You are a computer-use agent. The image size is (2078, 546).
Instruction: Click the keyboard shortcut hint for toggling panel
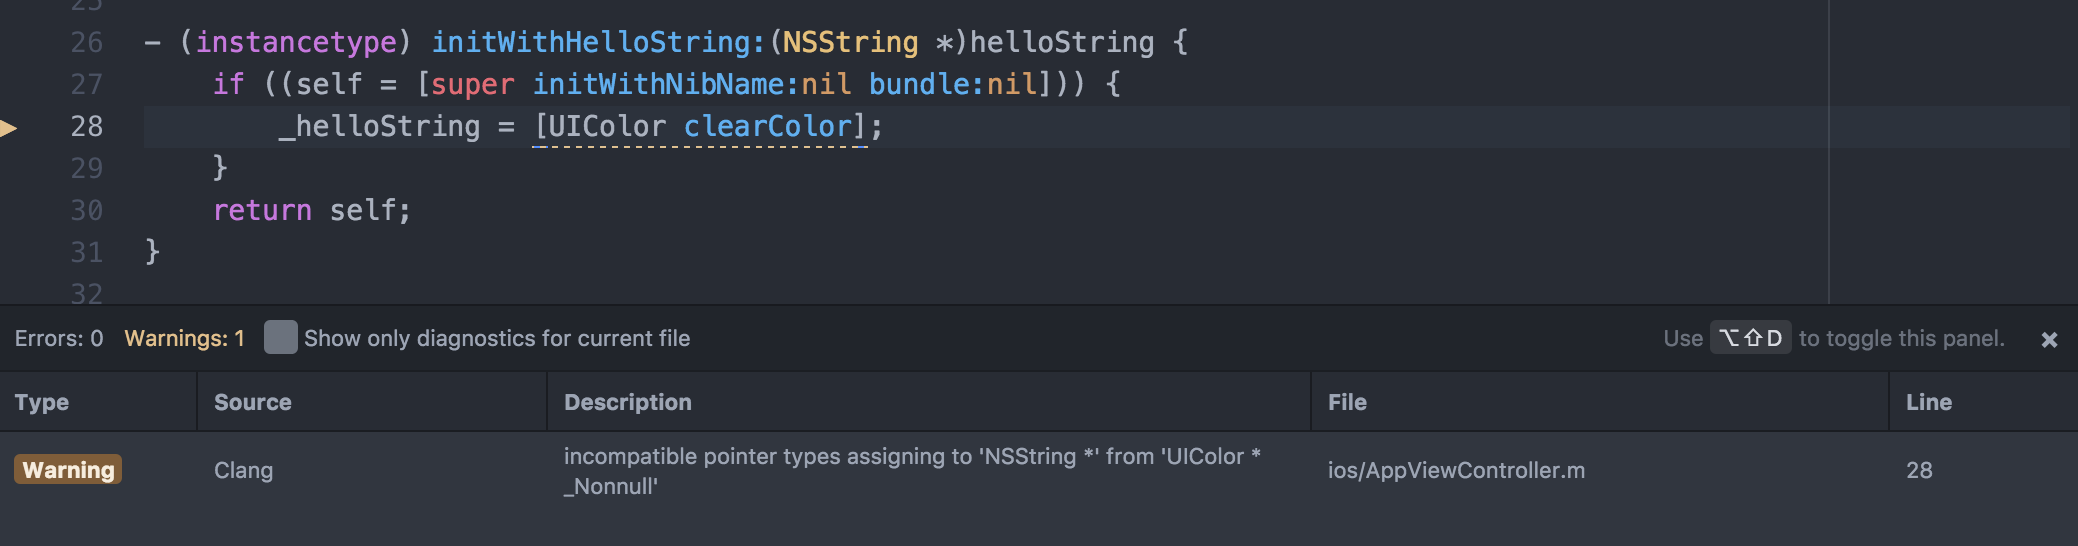(1750, 338)
